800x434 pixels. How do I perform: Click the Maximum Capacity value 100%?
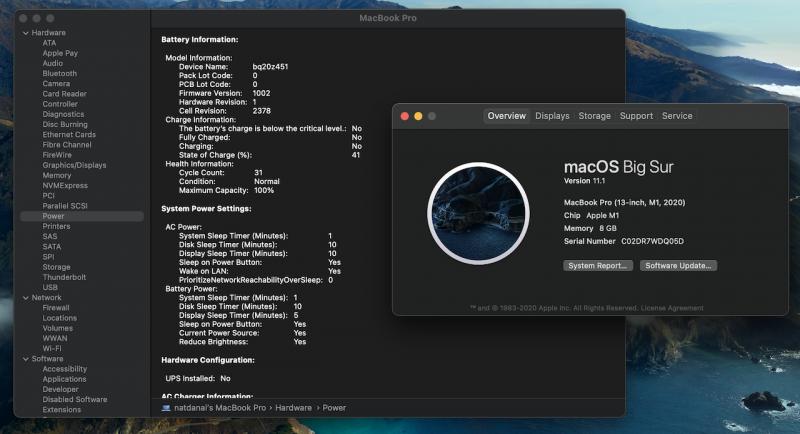pyautogui.click(x=264, y=190)
